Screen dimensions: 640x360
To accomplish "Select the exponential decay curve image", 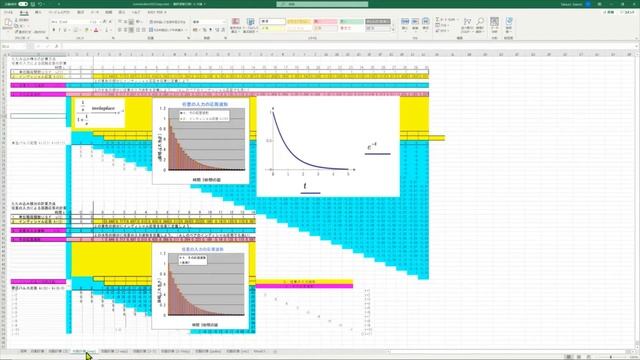I will [328, 147].
